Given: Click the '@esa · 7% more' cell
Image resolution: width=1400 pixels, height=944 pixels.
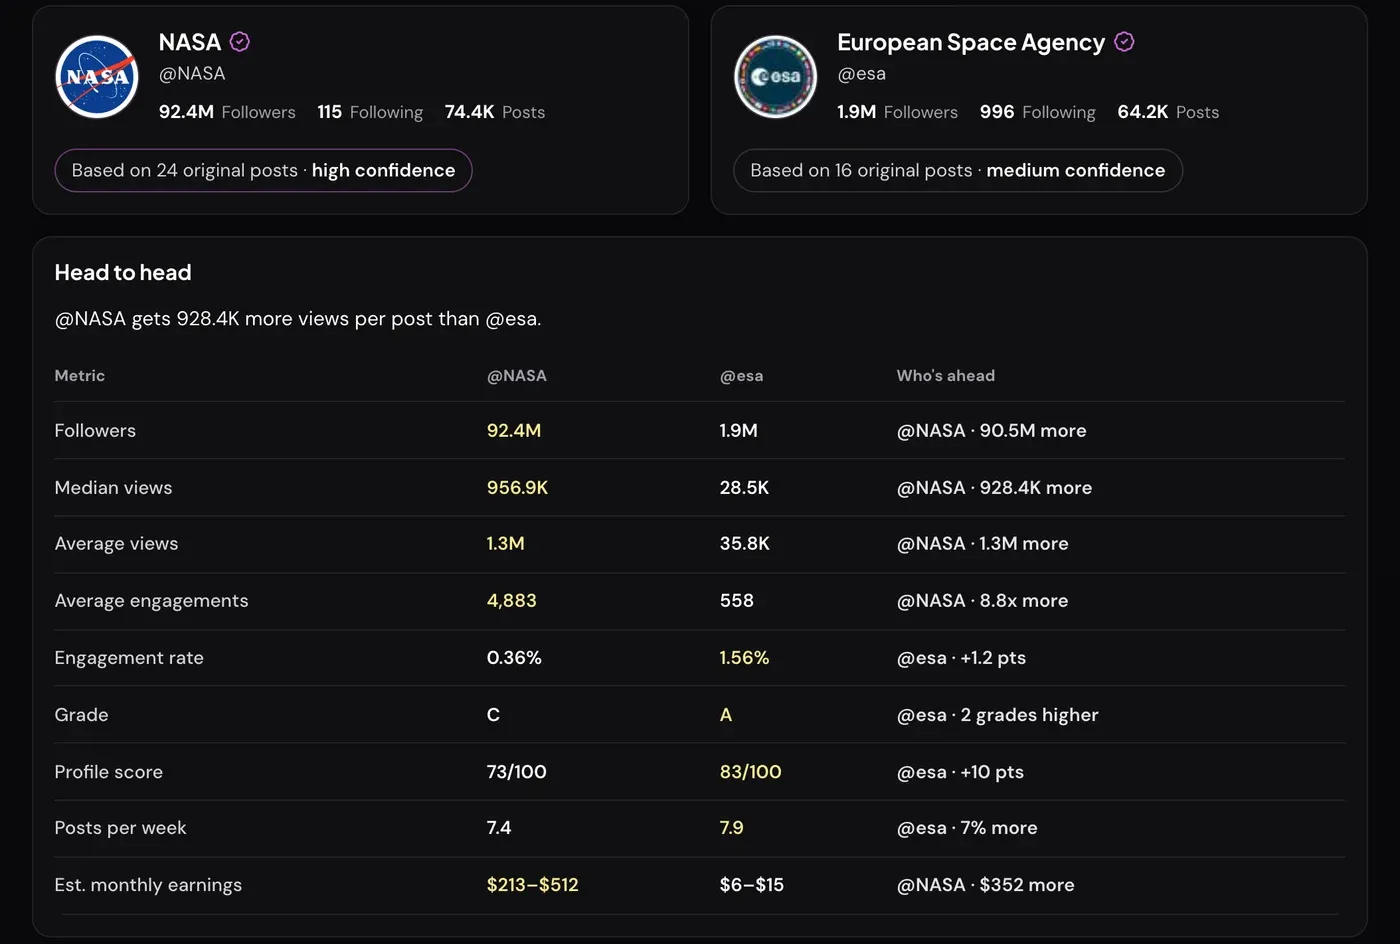Looking at the screenshot, I should [967, 828].
